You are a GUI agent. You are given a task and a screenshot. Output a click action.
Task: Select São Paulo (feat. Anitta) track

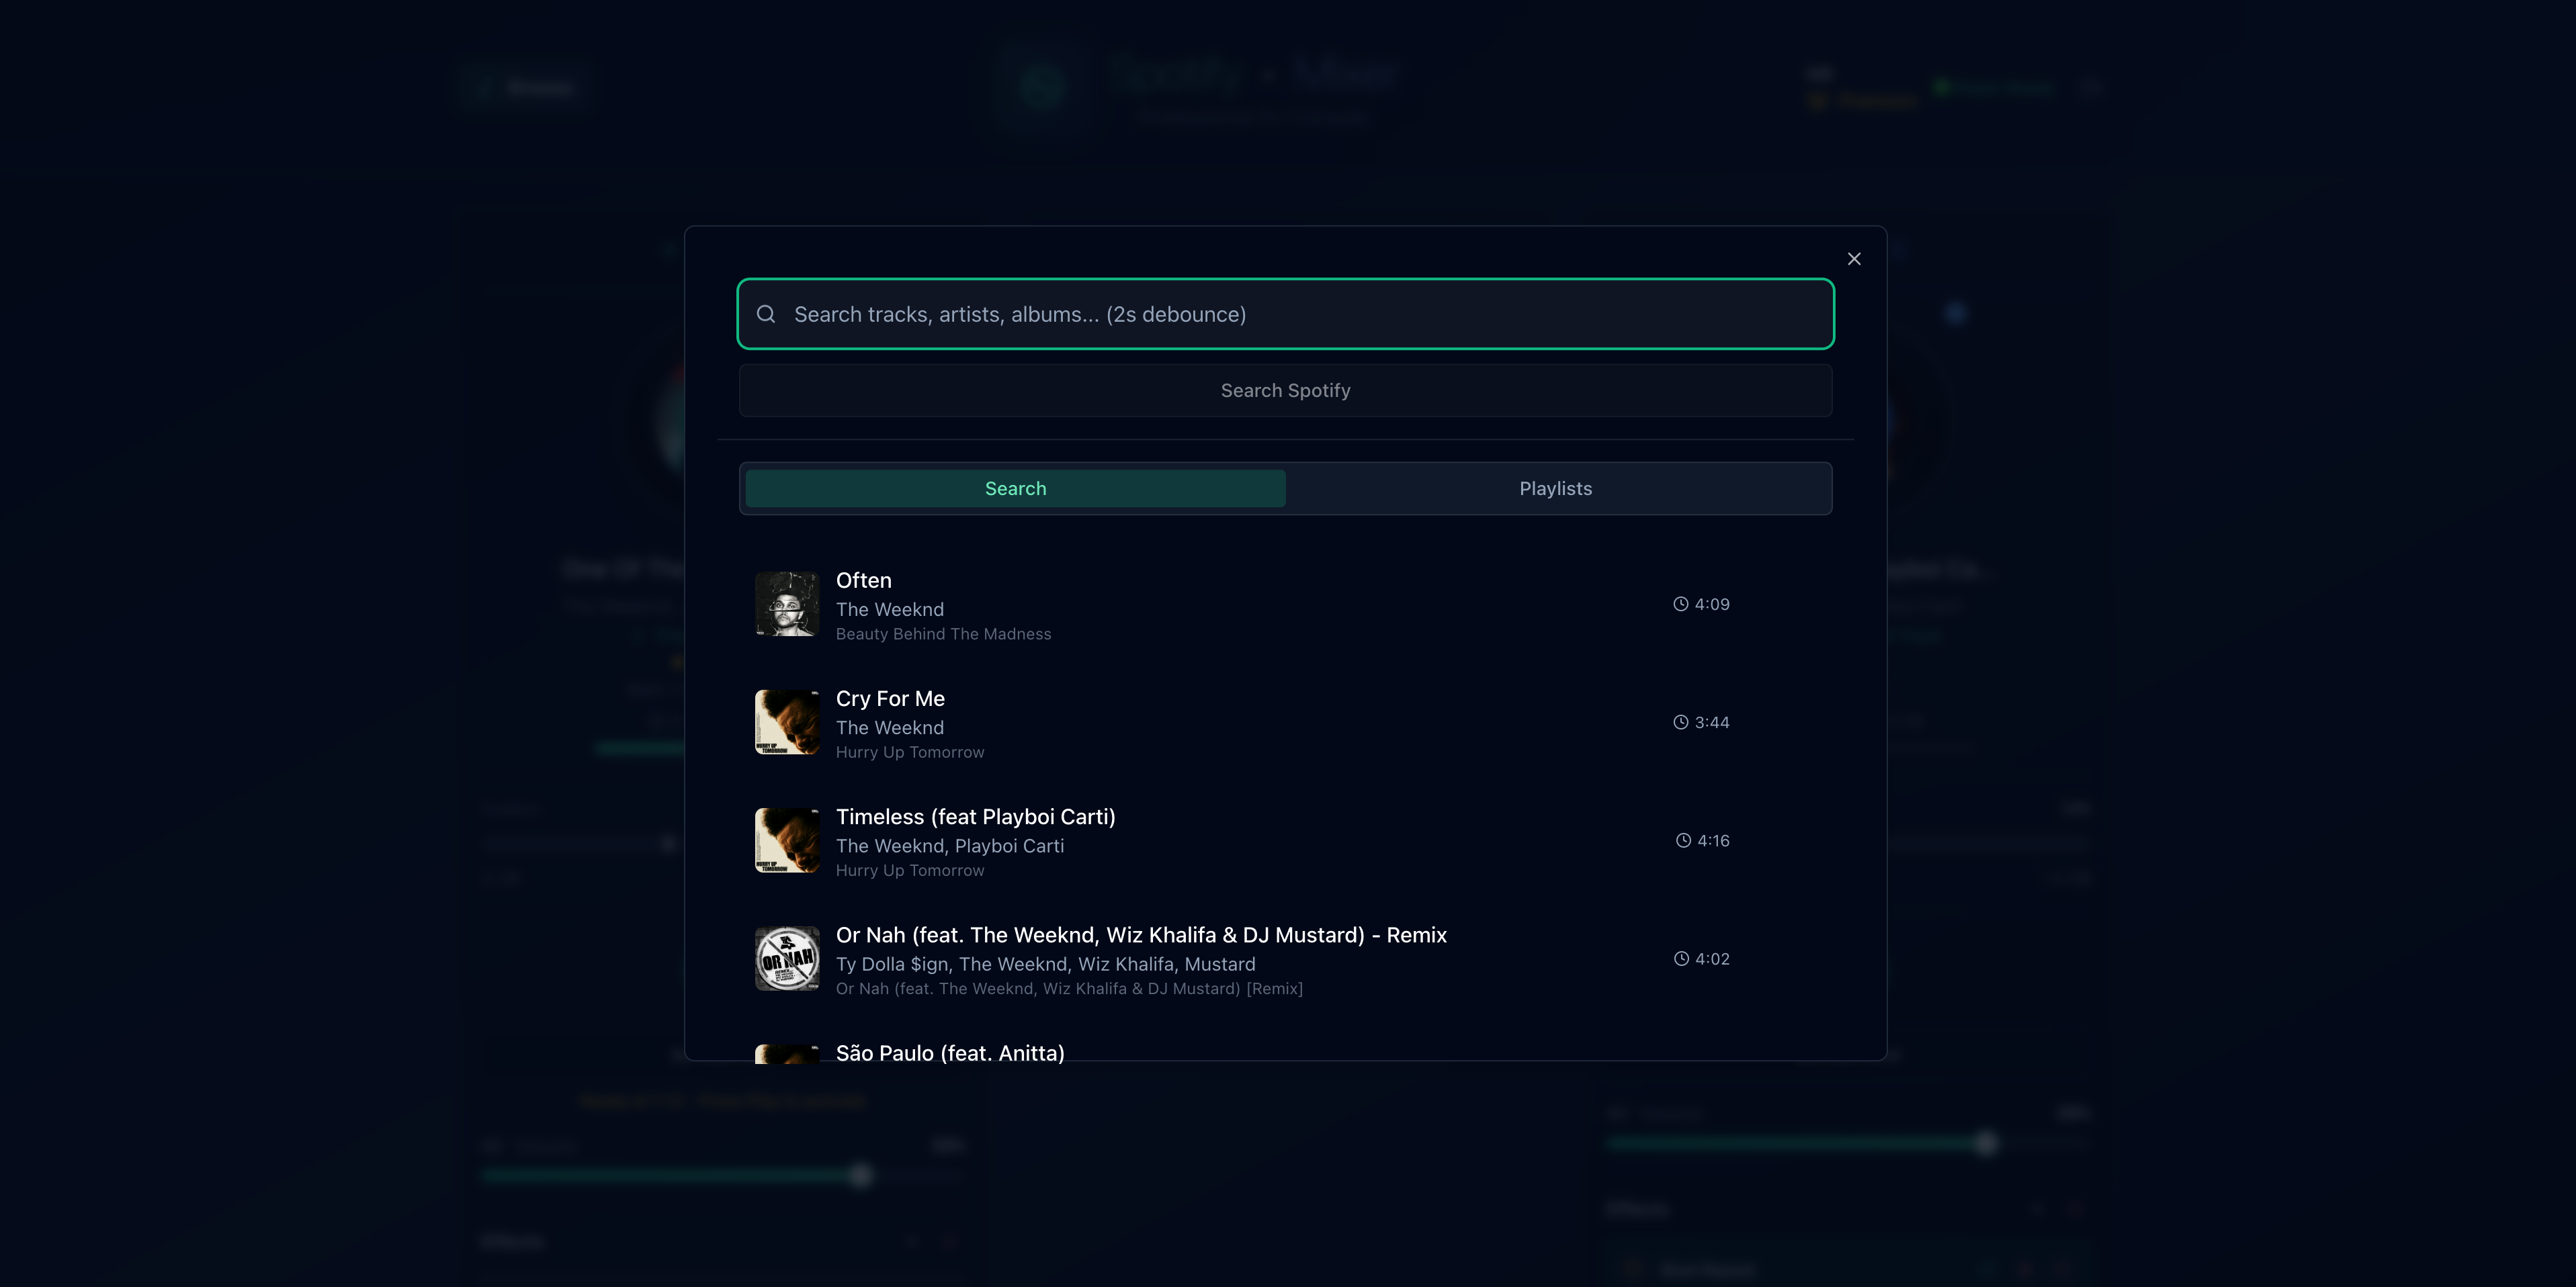coord(950,1052)
